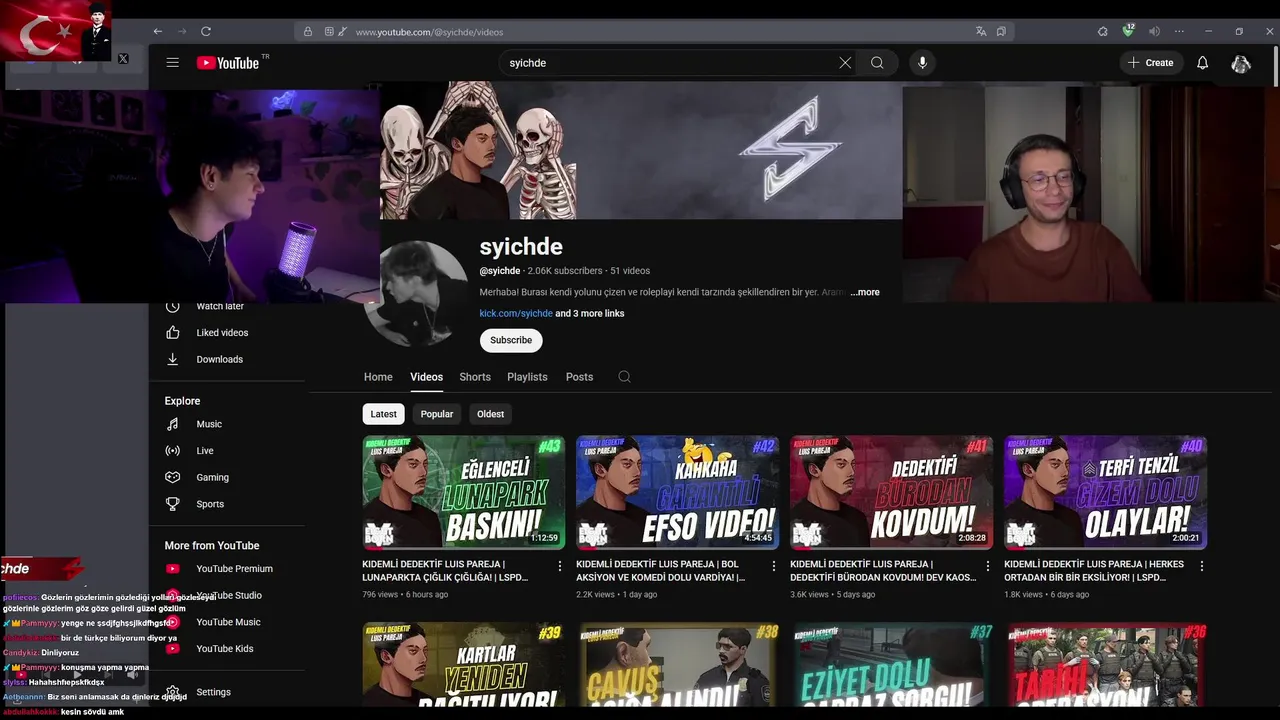The width and height of the screenshot is (1280, 720).
Task: Play thumbnail #39 Kartlar Yeniden
Action: pyautogui.click(x=463, y=665)
